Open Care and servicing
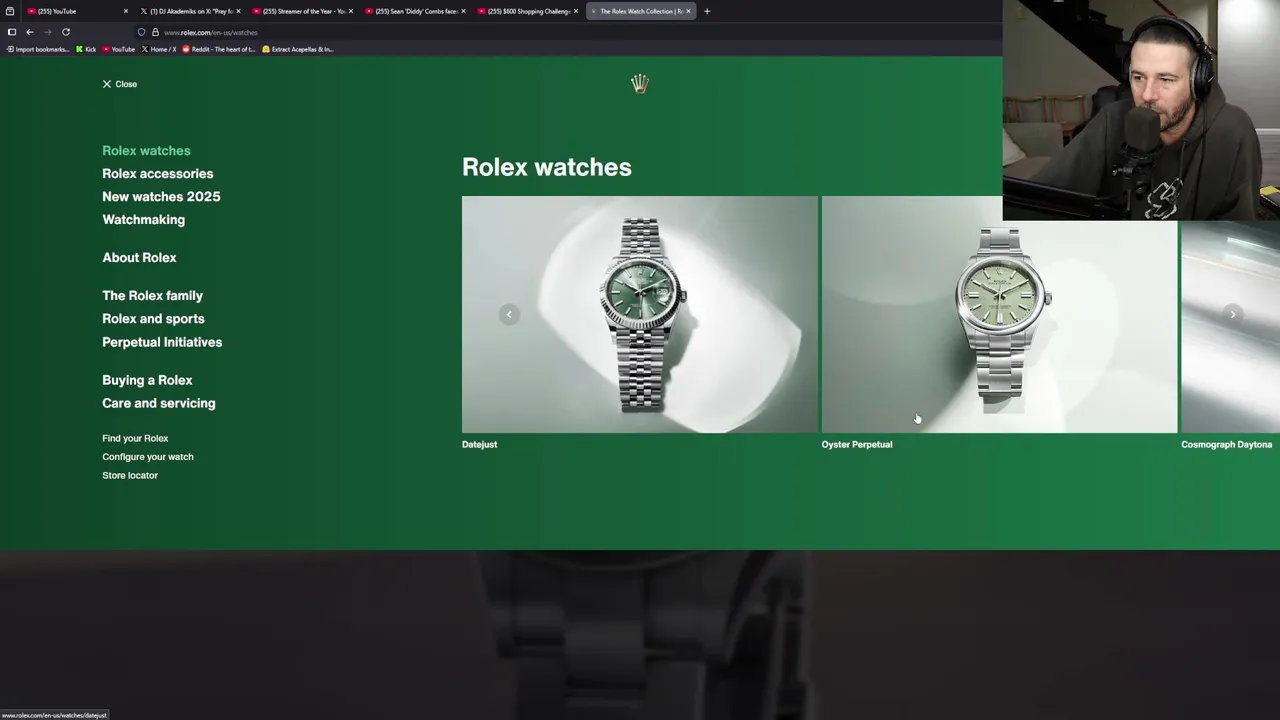 158,403
